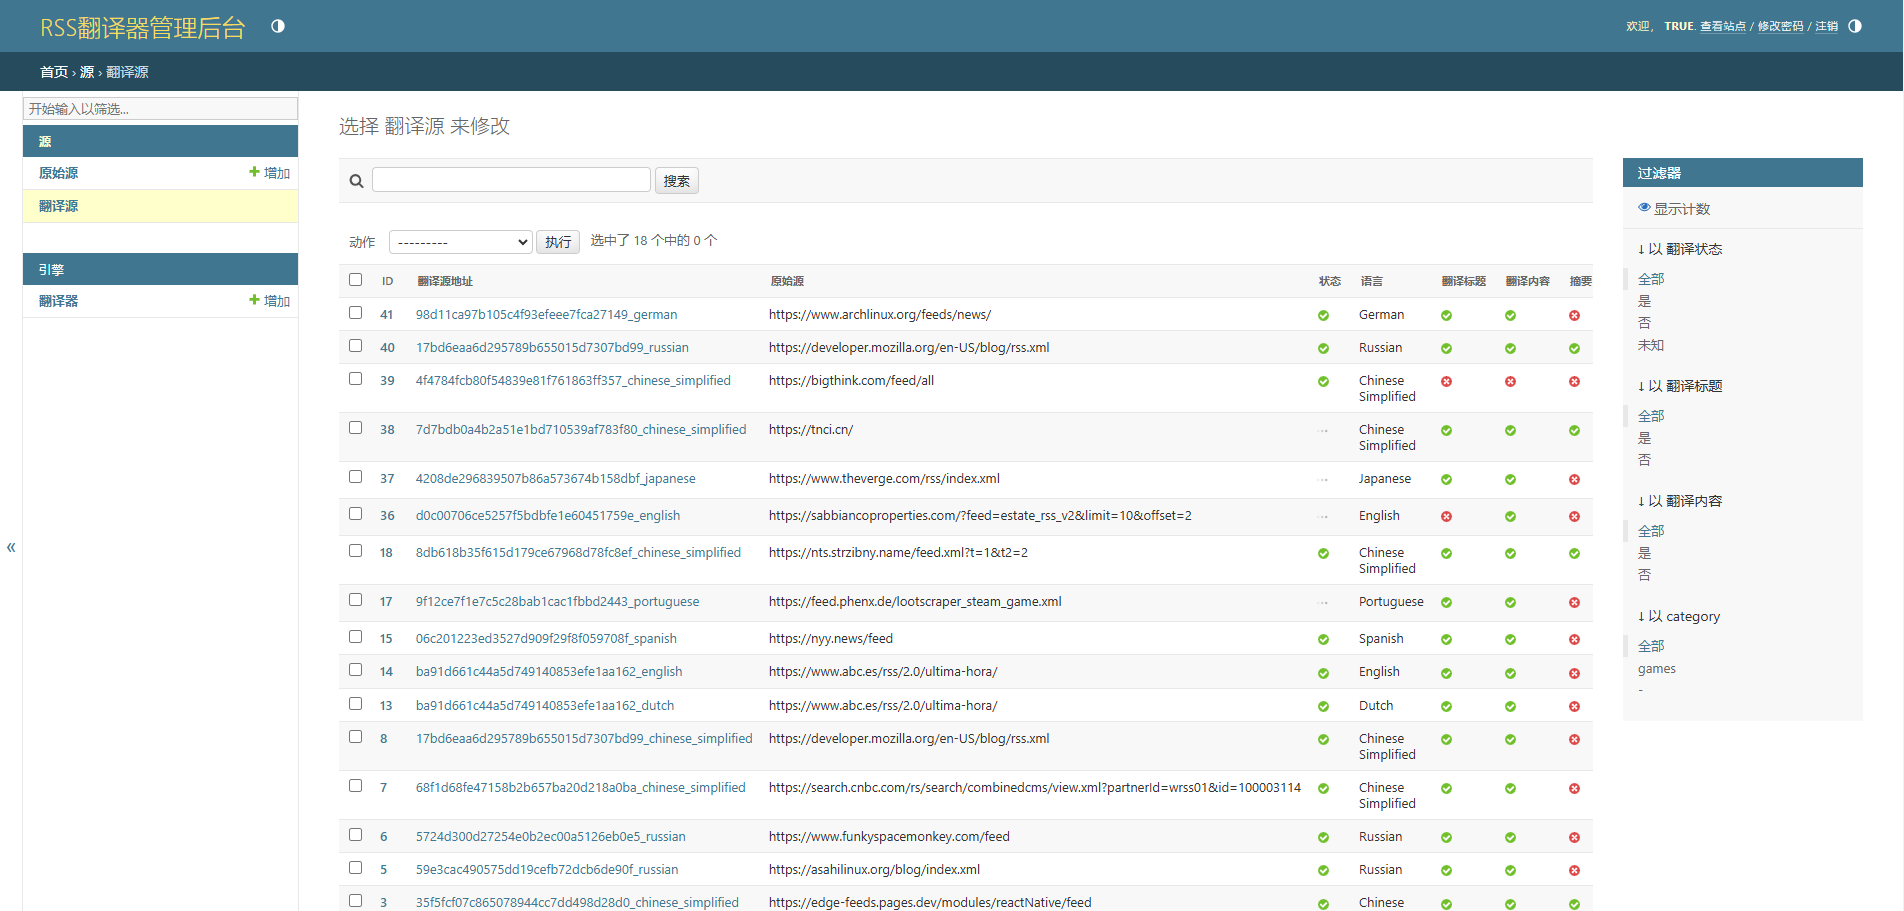Click the search magnifier icon

356,181
